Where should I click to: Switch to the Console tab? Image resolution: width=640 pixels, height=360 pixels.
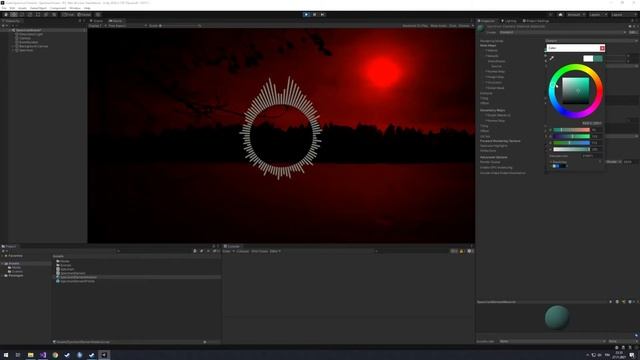coord(233,247)
